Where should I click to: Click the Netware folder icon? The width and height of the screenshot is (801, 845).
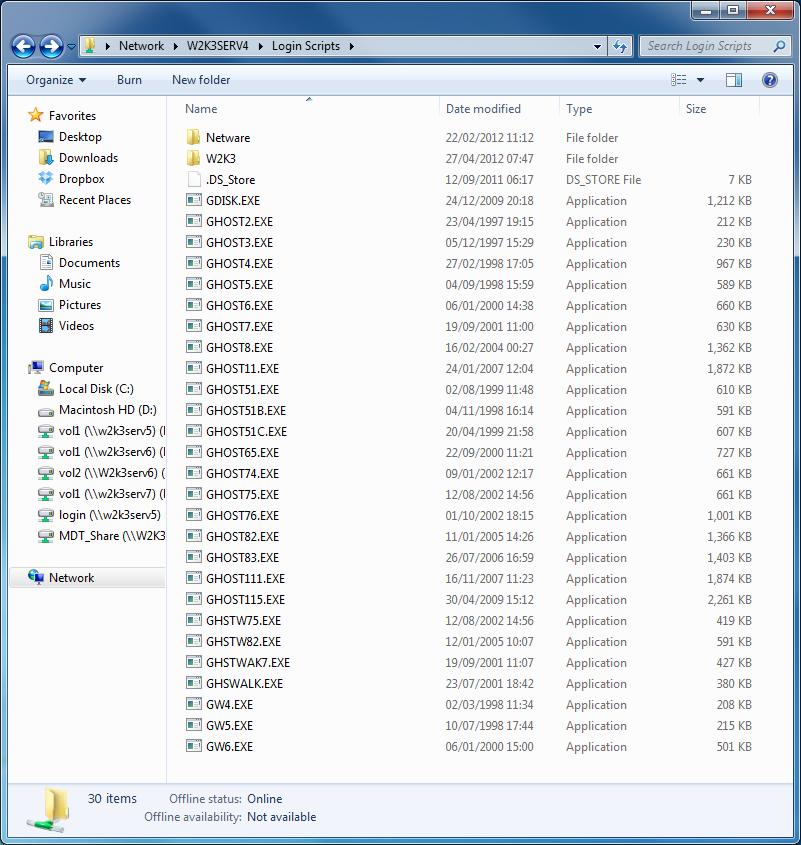click(194, 138)
